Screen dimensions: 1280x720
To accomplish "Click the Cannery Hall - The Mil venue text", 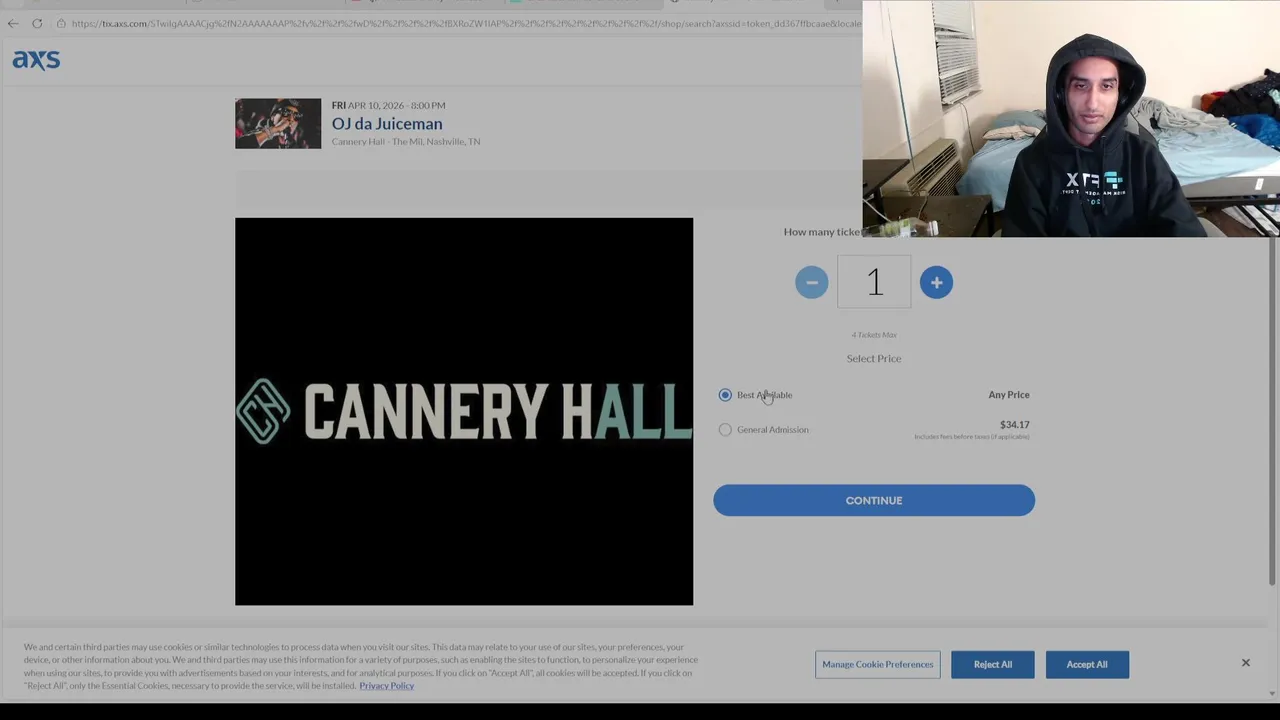I will 406,142.
